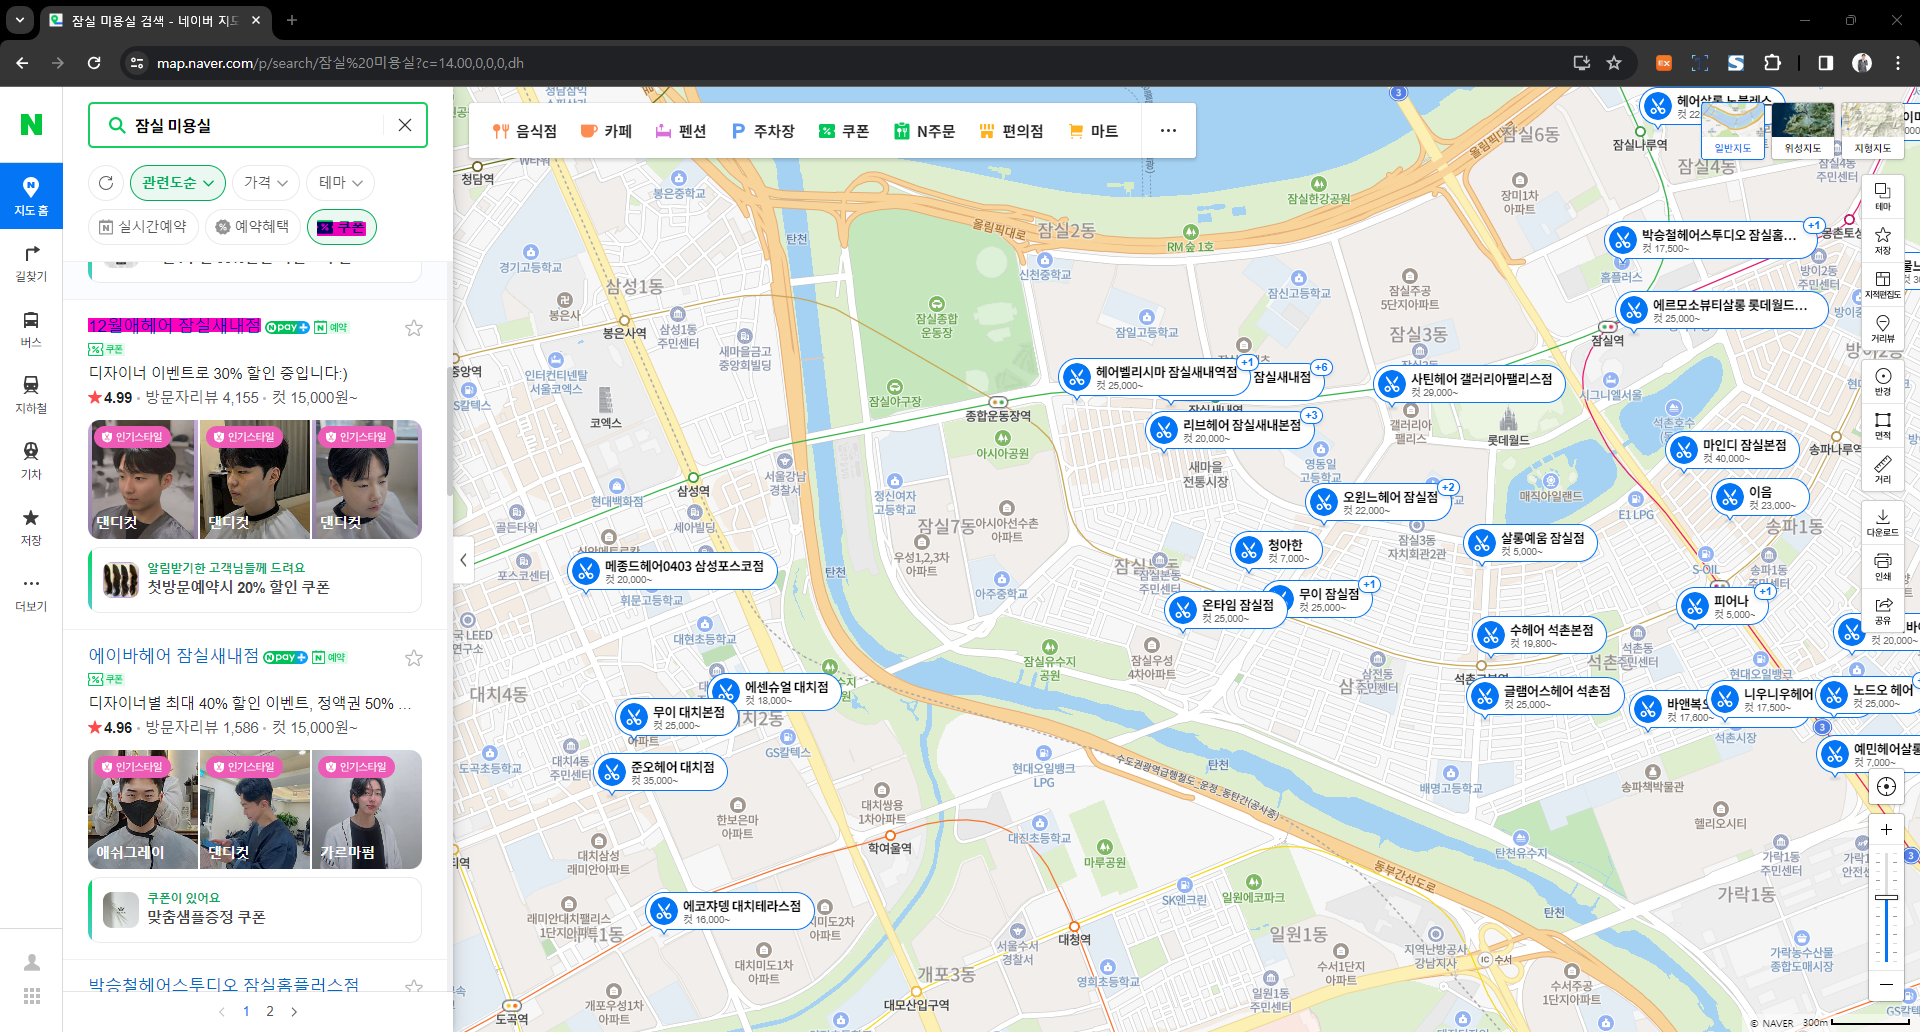Click the refresh search results icon
This screenshot has width=1920, height=1032.
click(106, 183)
